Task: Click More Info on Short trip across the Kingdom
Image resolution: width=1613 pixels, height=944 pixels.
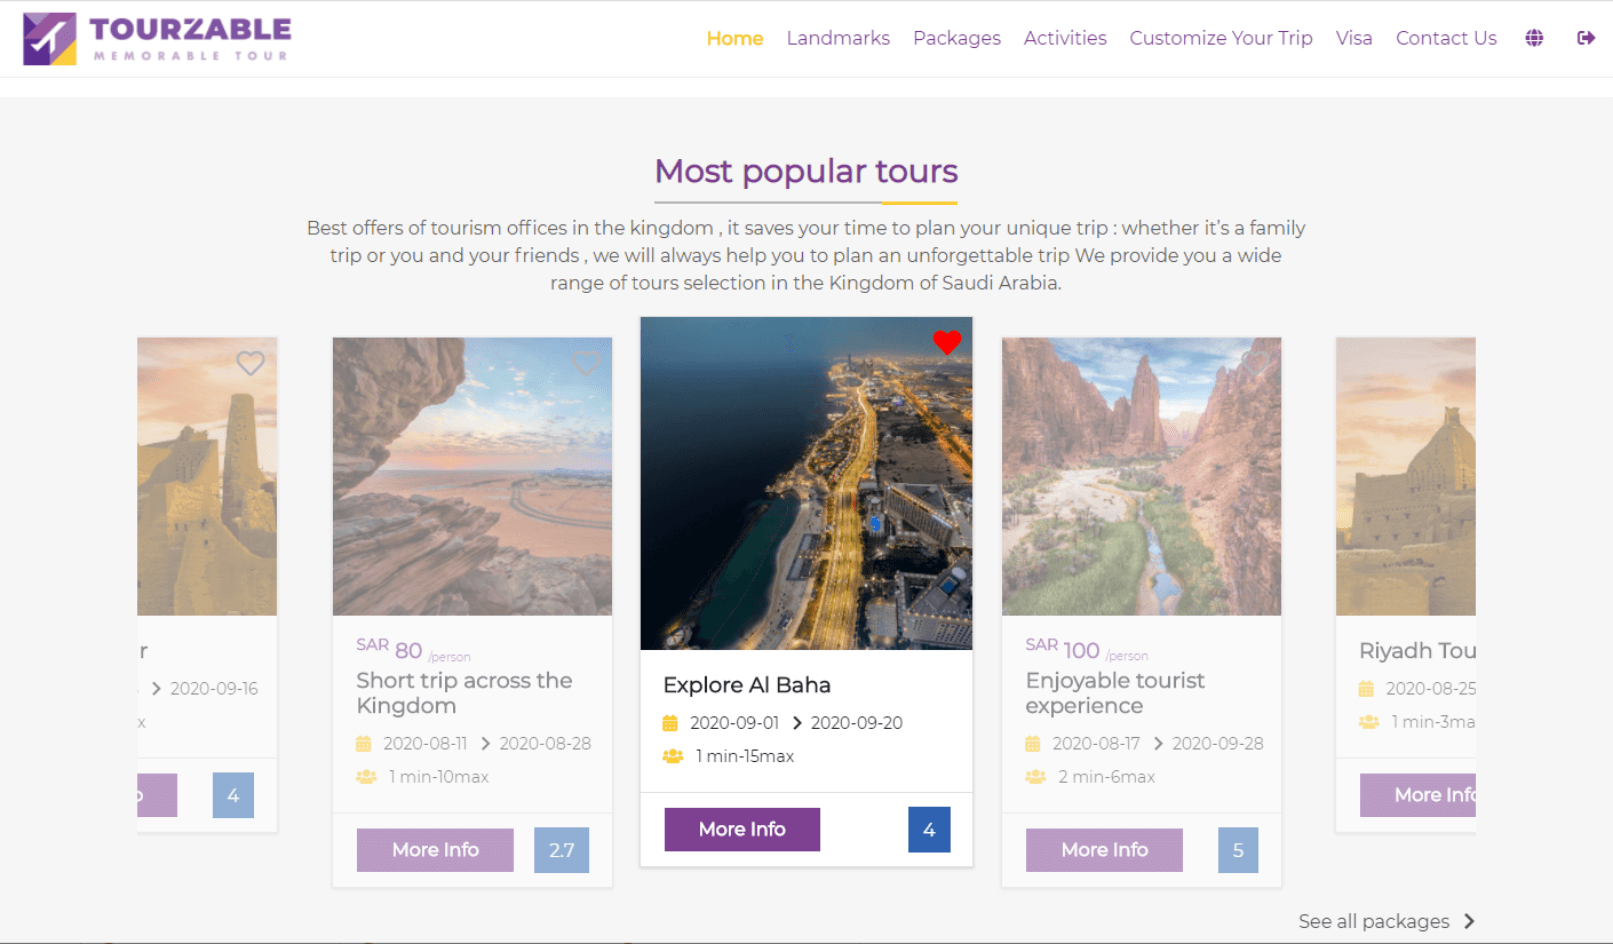Action: point(435,850)
